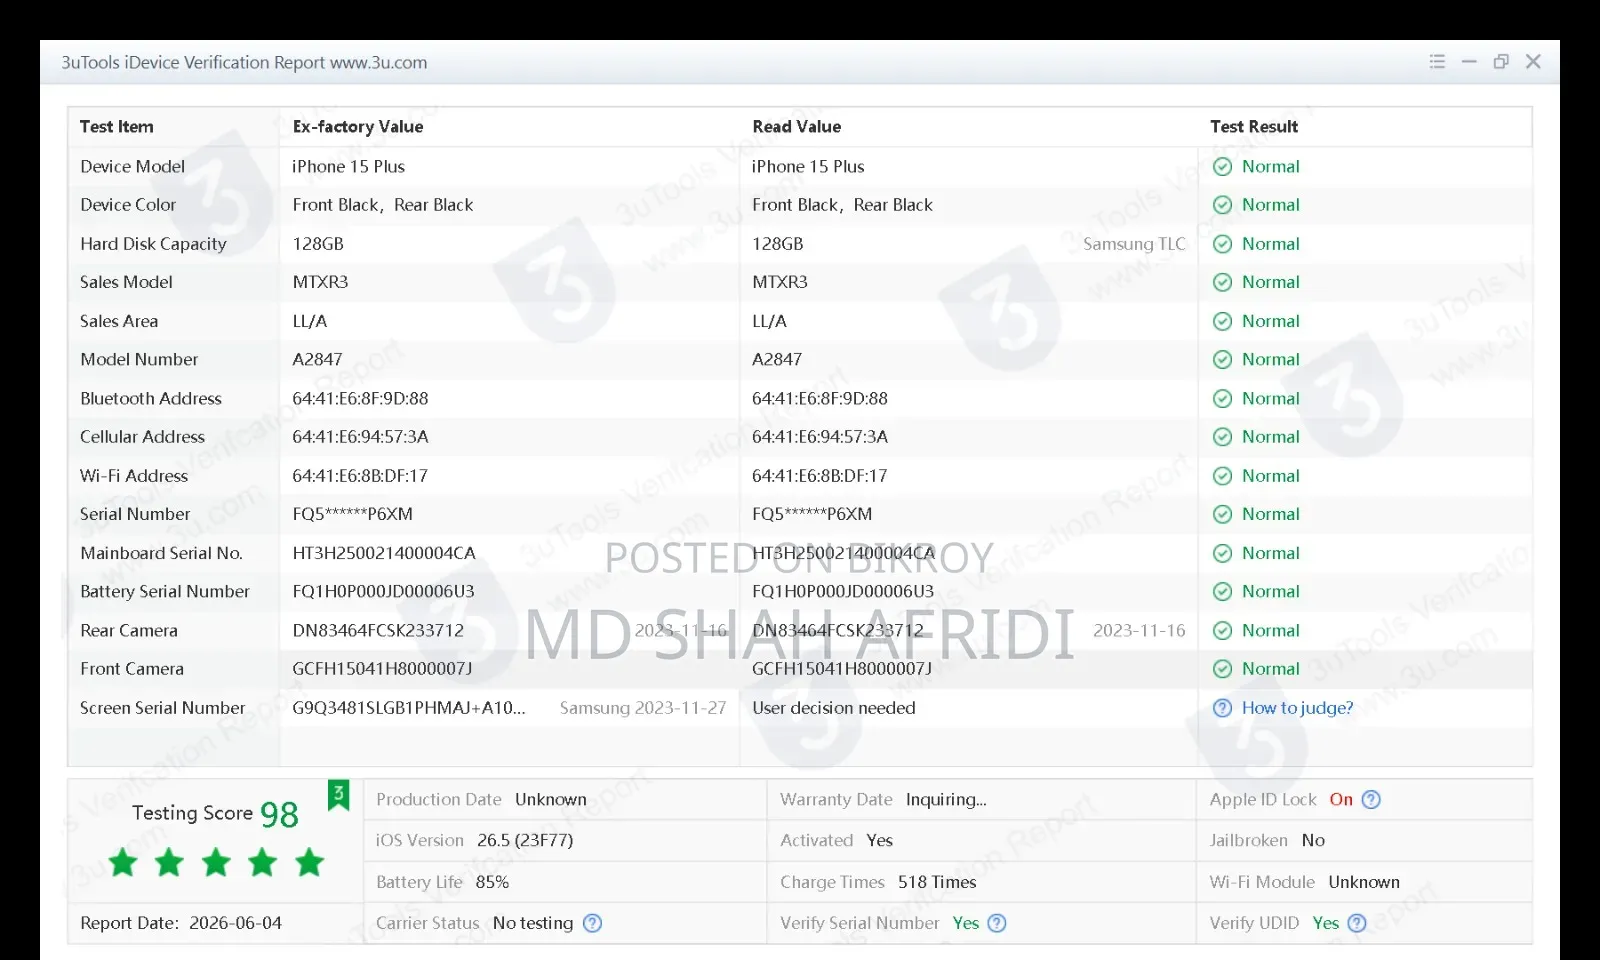Click the Normal check icon for Sales Area
This screenshot has height=960, width=1600.
tap(1222, 321)
